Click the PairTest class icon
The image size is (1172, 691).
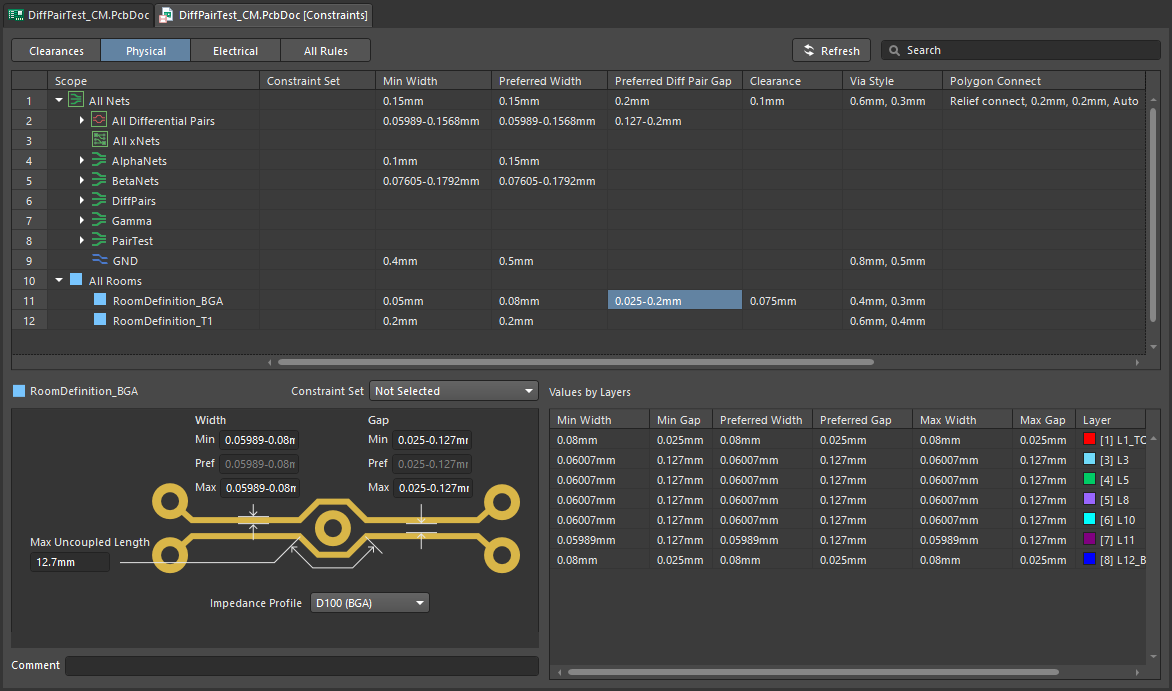[x=99, y=240]
